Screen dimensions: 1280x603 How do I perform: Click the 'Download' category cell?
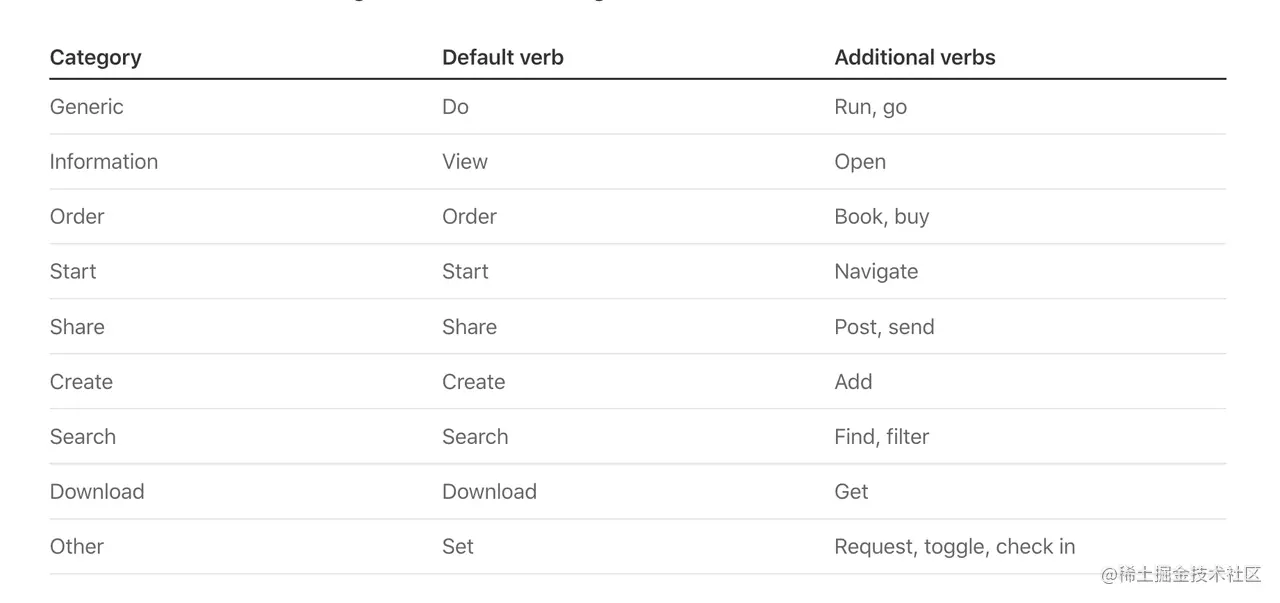pyautogui.click(x=97, y=492)
